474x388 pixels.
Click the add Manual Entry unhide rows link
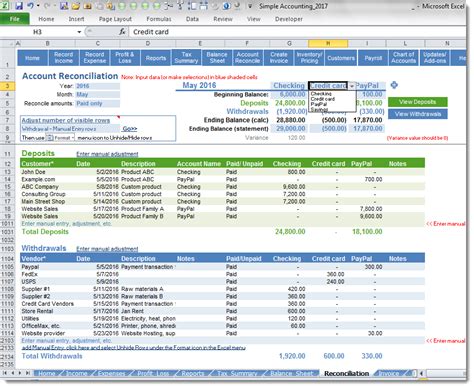click(x=134, y=348)
